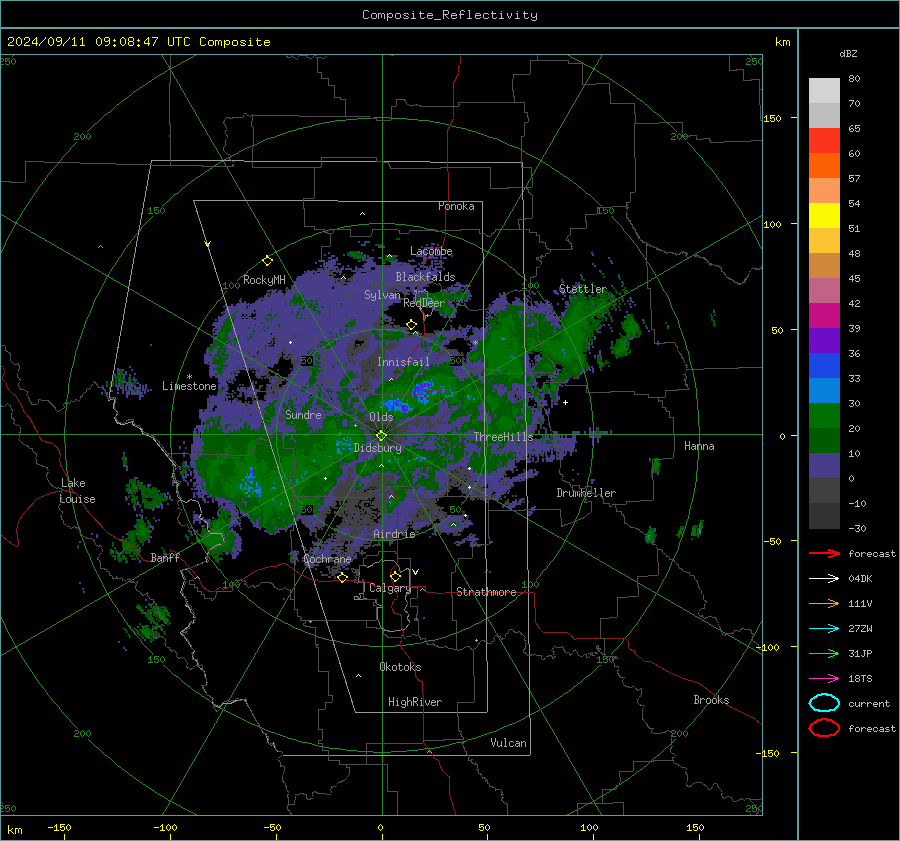
Task: Click the Vulcan label
Action: [509, 743]
